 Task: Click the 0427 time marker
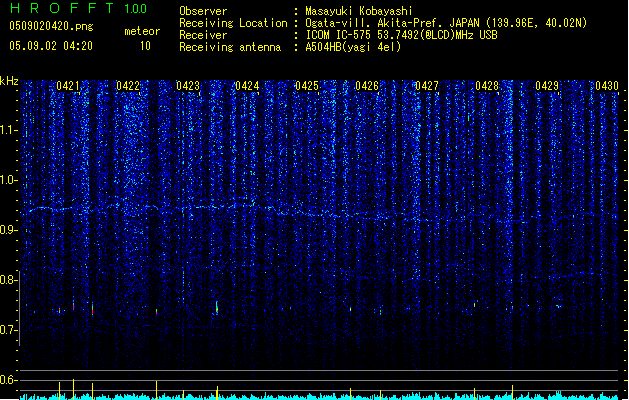pos(427,86)
